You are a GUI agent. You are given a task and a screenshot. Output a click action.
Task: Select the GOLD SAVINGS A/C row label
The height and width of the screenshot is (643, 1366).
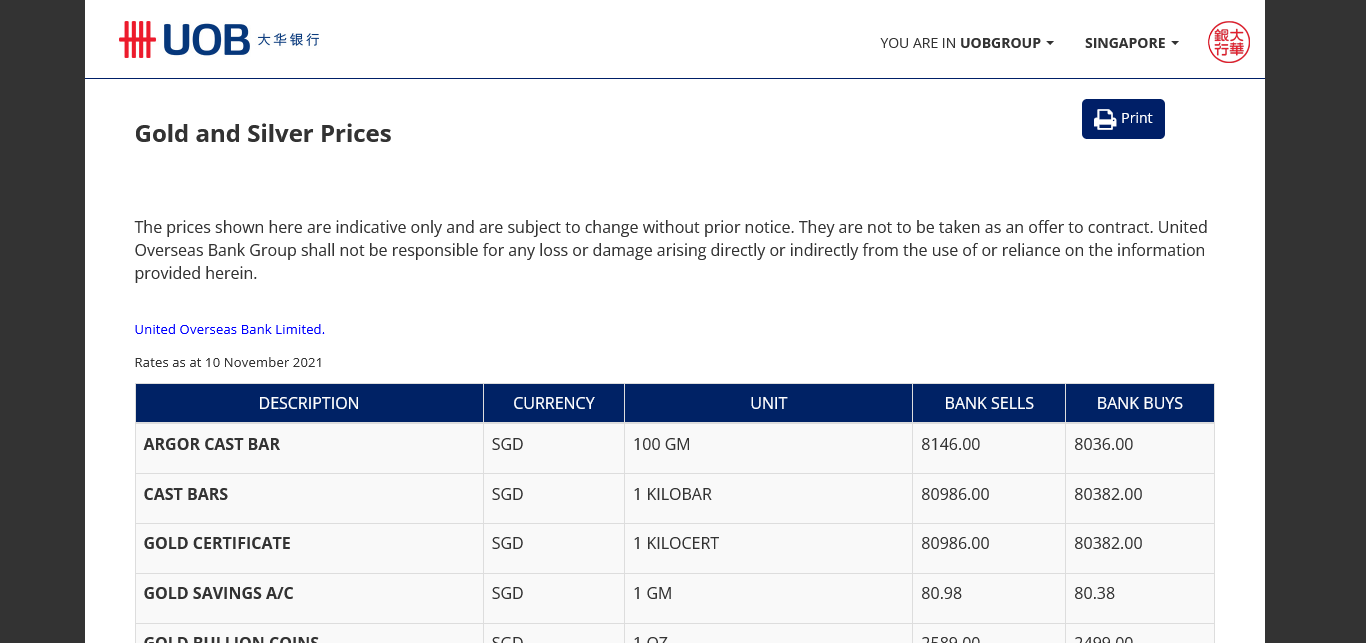pyautogui.click(x=219, y=593)
